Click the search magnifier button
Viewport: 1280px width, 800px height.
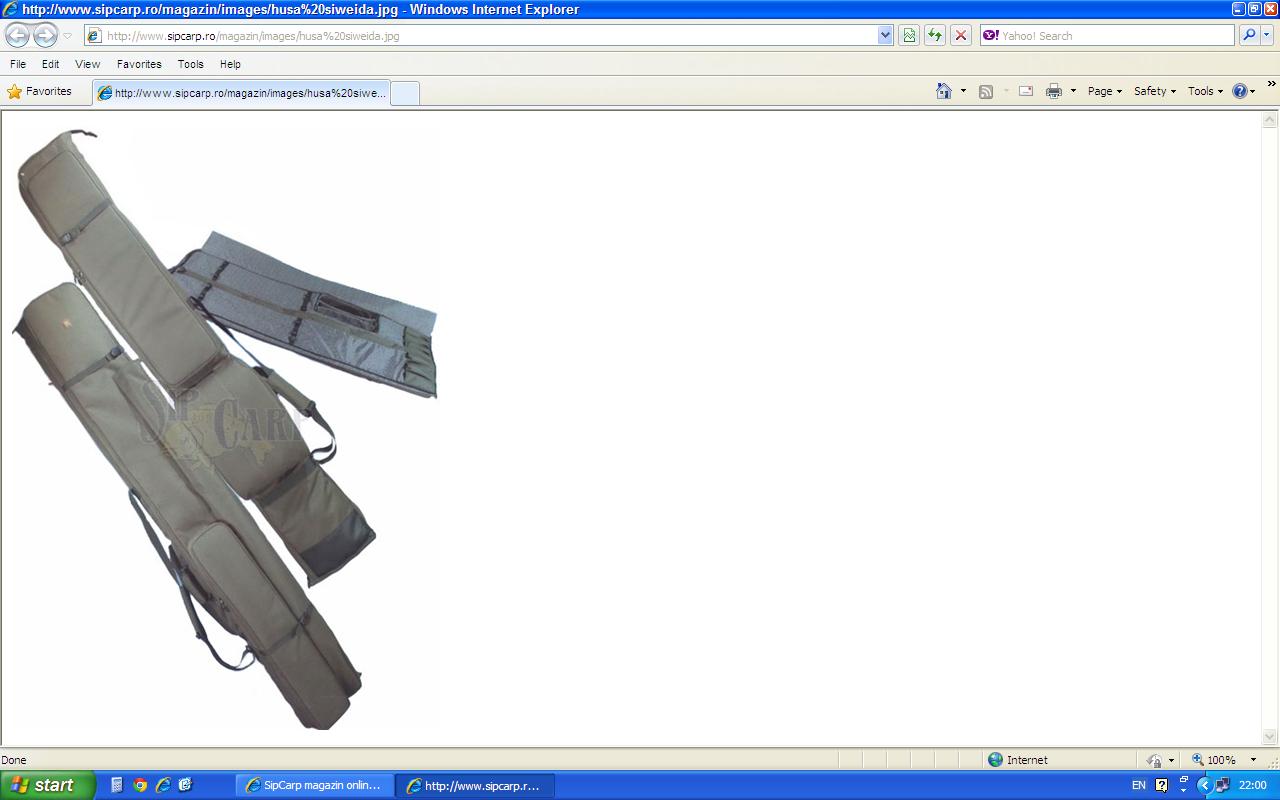[1249, 36]
